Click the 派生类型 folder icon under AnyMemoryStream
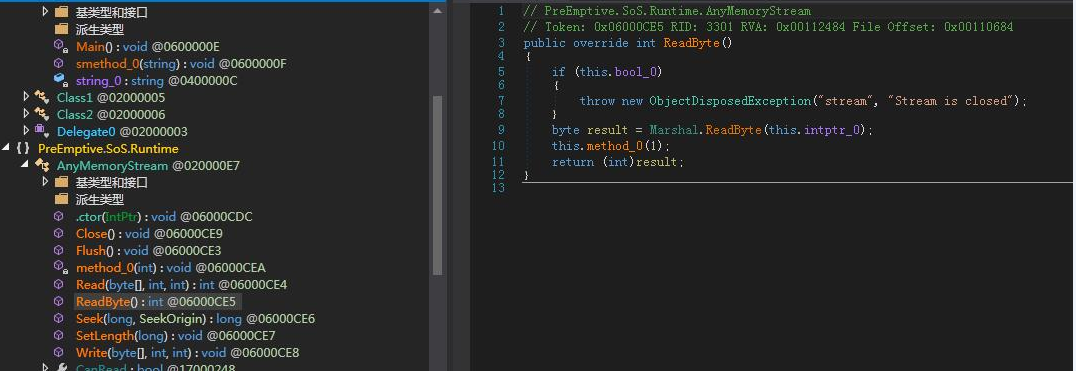This screenshot has width=1076, height=371. (61, 200)
